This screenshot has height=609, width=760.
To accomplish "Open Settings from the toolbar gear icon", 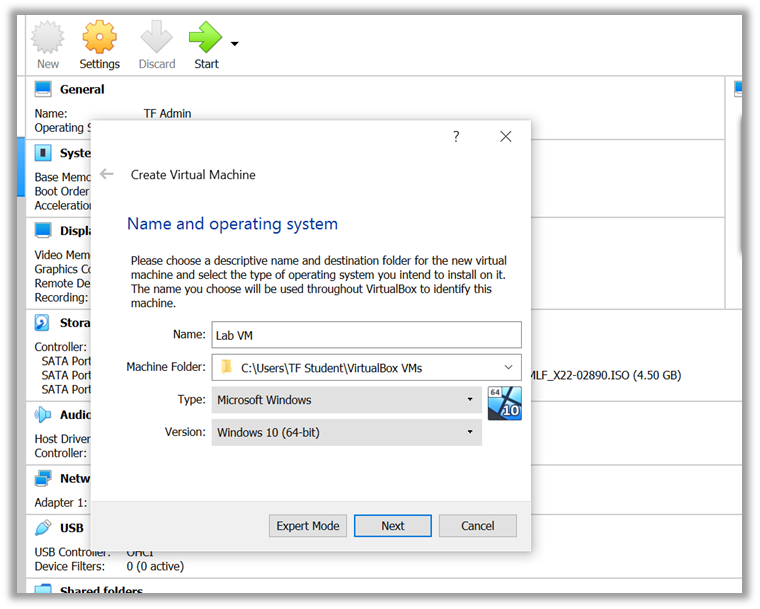I will 99,37.
